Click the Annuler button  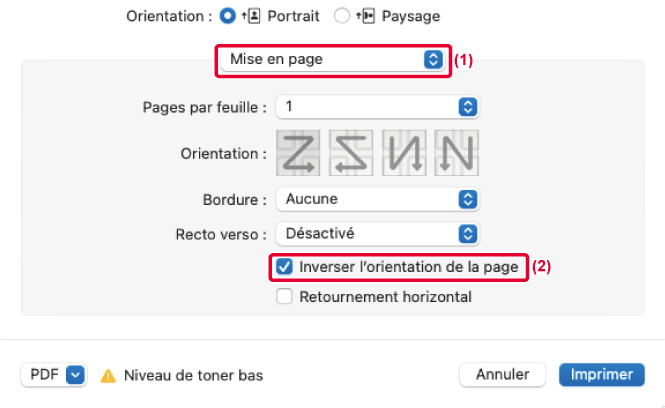point(502,375)
